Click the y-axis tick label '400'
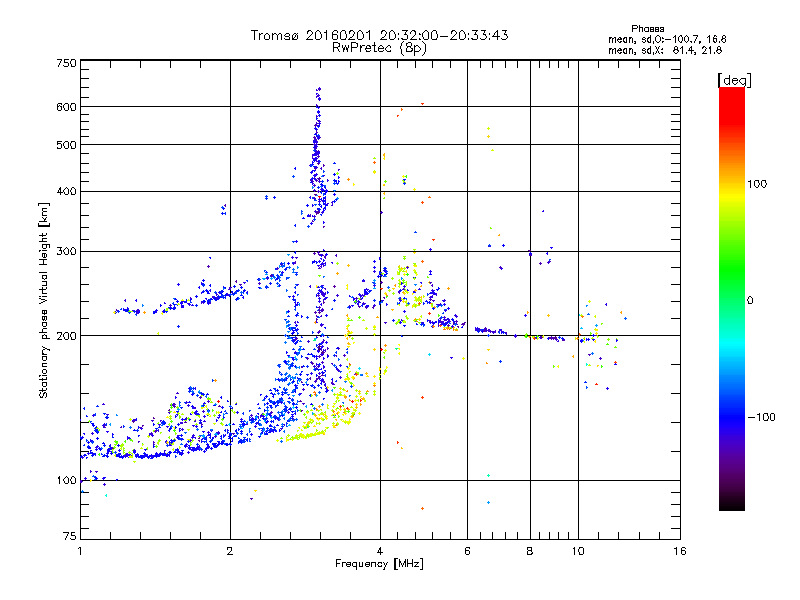This screenshot has width=800, height=600. click(66, 192)
